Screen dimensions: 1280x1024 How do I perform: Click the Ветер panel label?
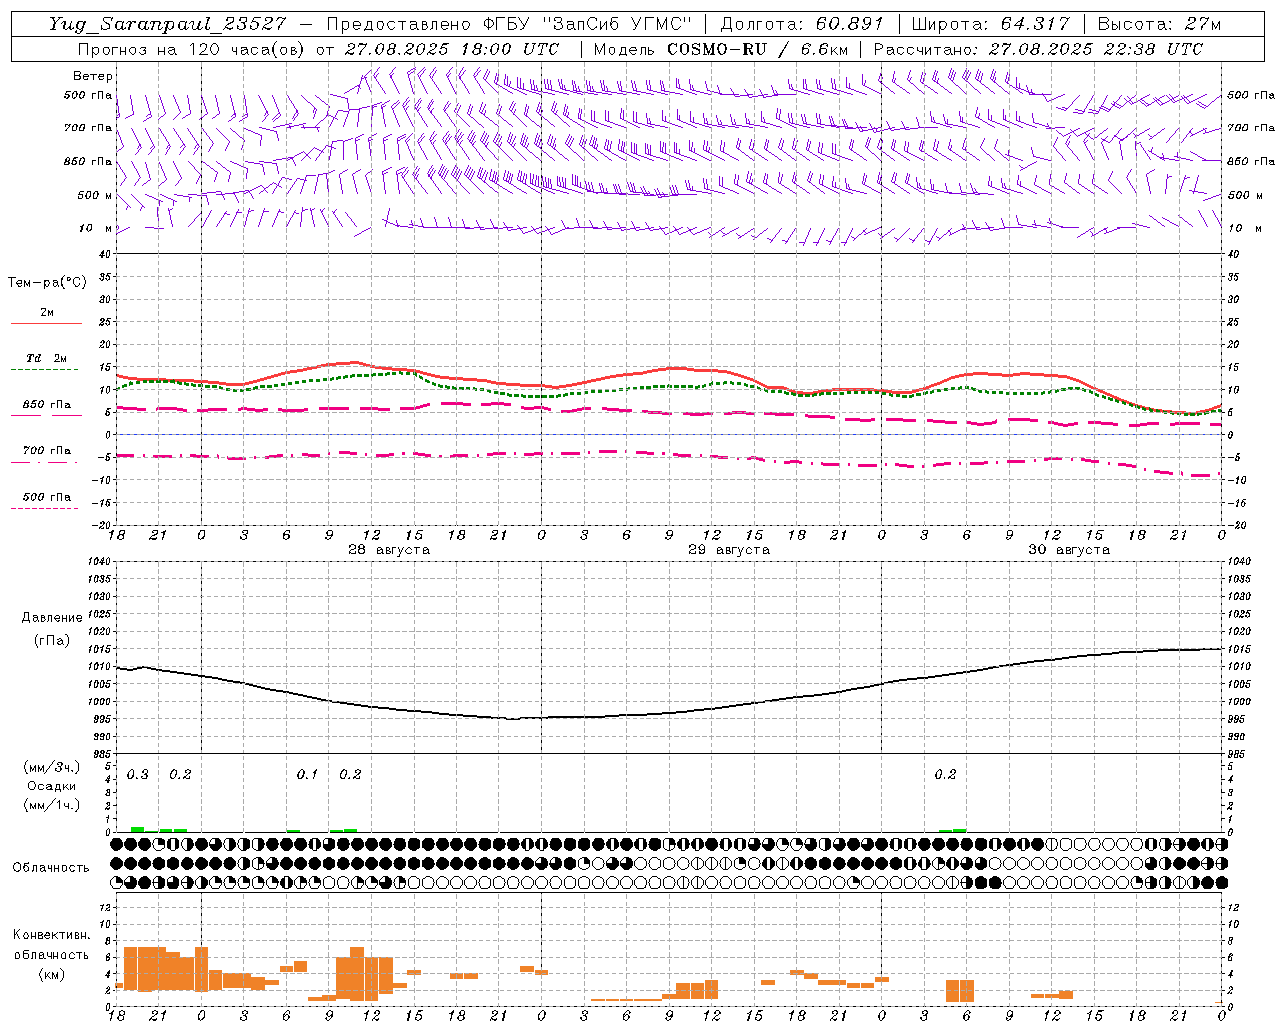coord(92,76)
